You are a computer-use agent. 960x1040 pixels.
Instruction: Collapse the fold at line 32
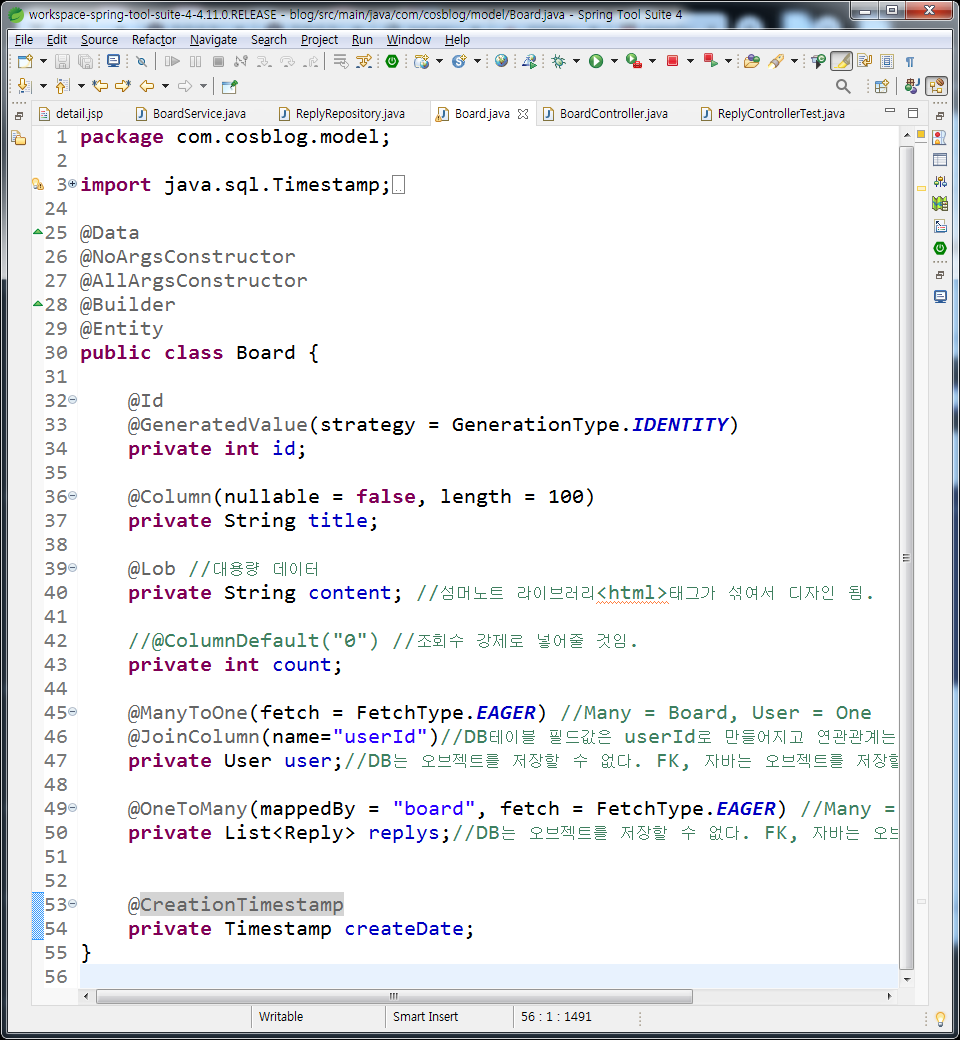click(72, 399)
